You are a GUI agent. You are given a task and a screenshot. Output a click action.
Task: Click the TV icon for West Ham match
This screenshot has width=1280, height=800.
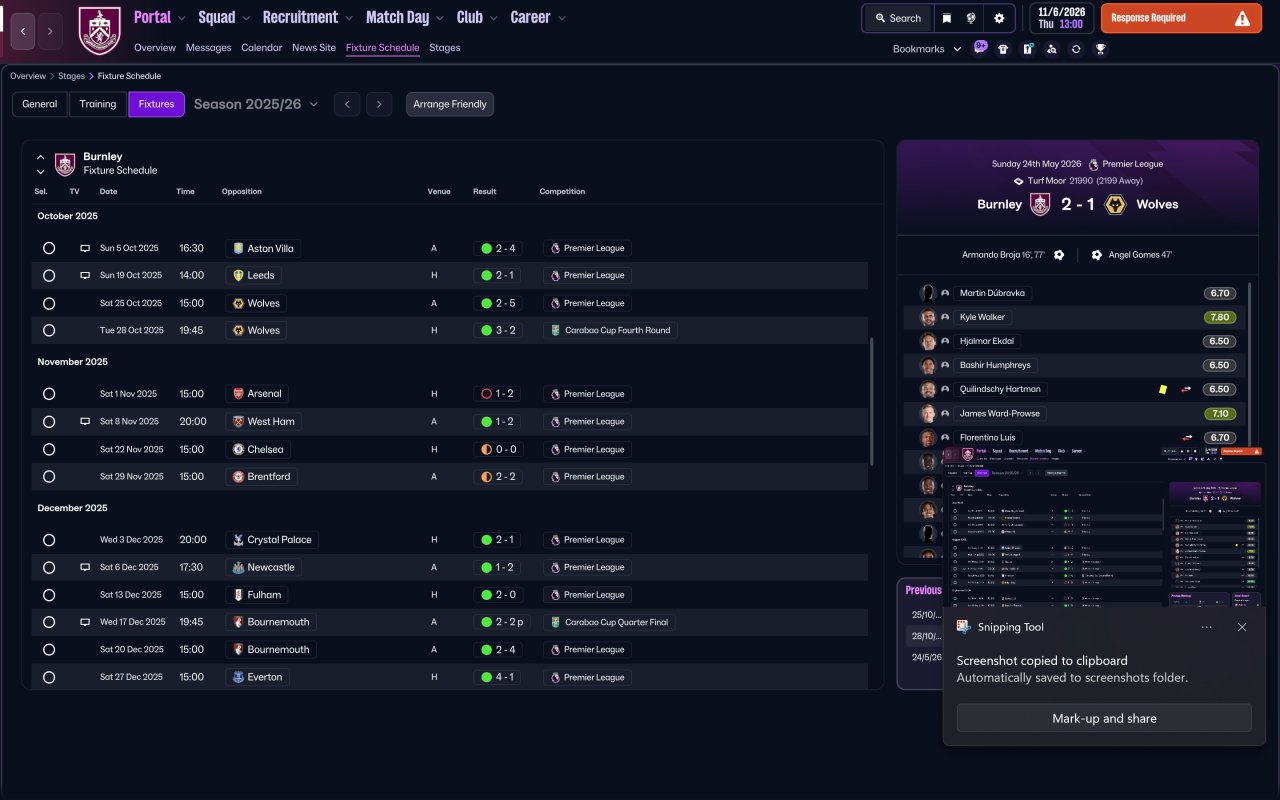[x=85, y=422]
